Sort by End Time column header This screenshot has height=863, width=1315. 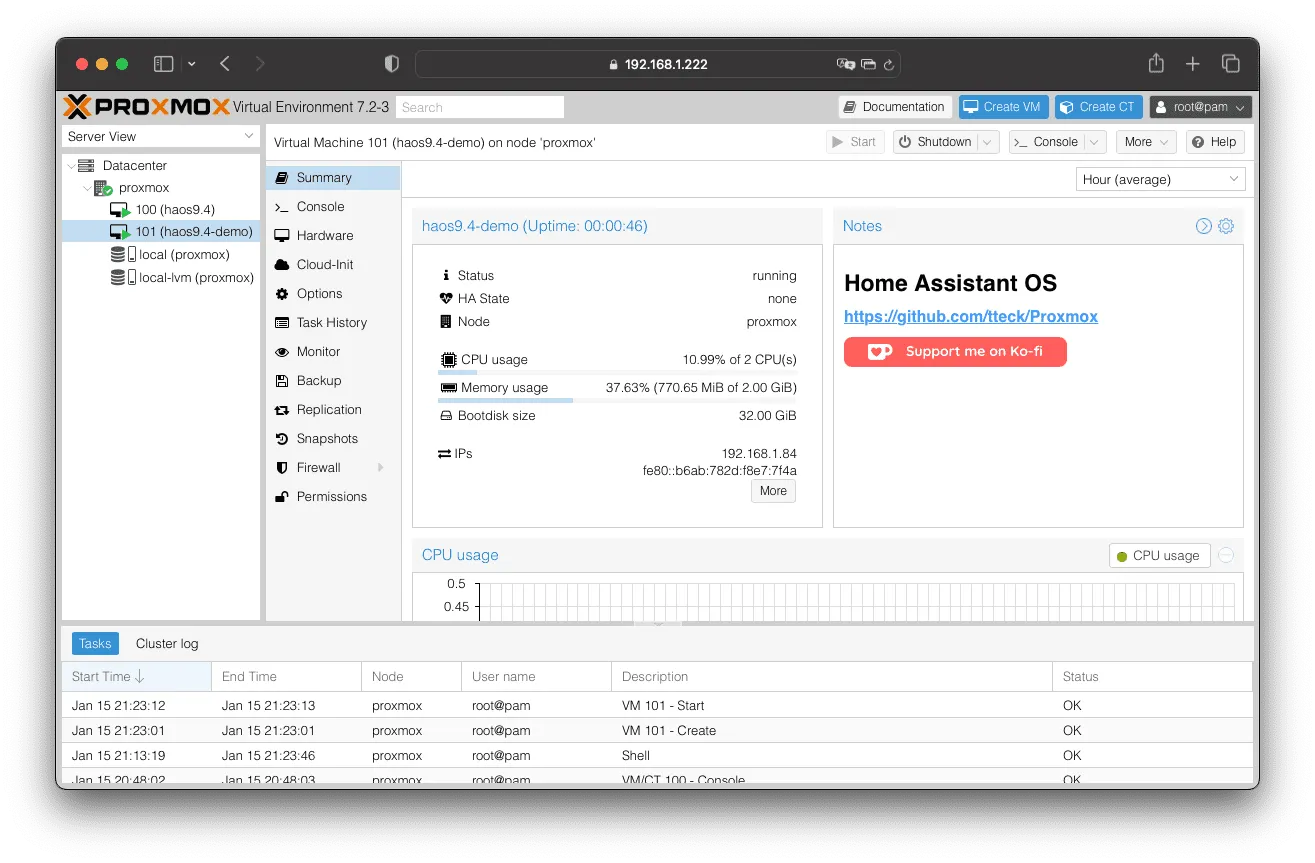[287, 677]
